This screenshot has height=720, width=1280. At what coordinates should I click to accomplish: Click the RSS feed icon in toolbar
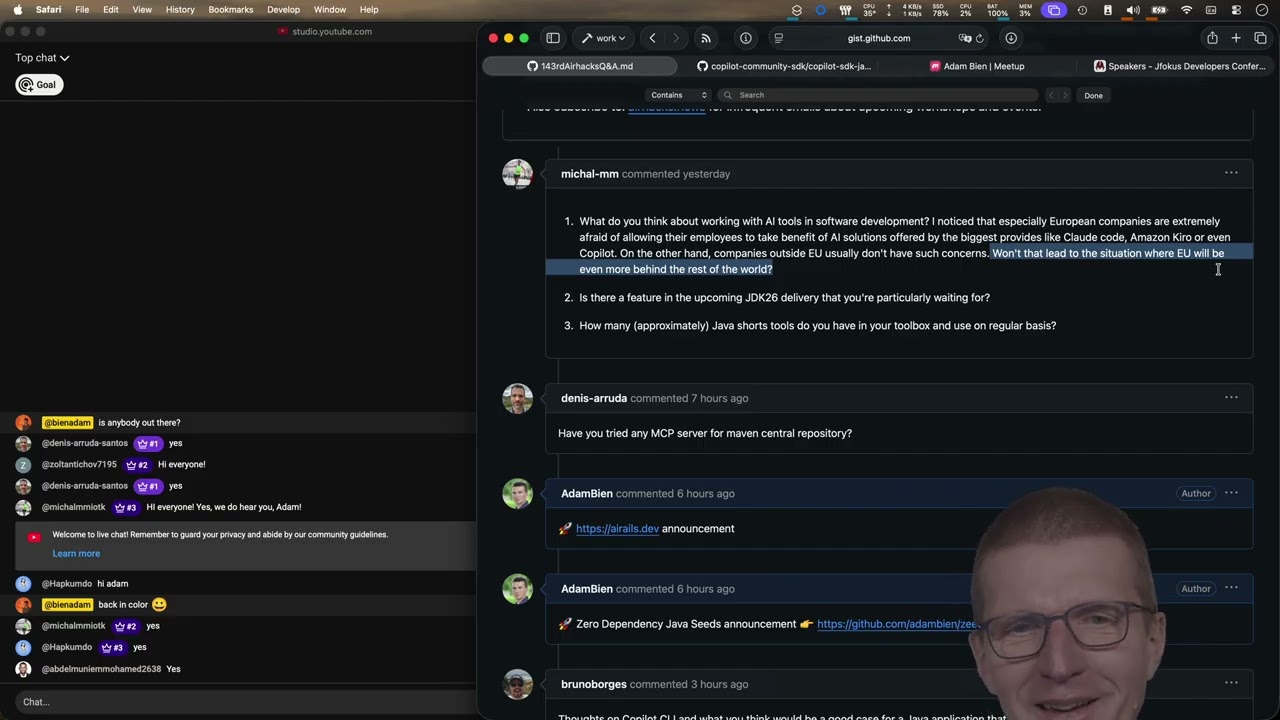click(x=706, y=38)
